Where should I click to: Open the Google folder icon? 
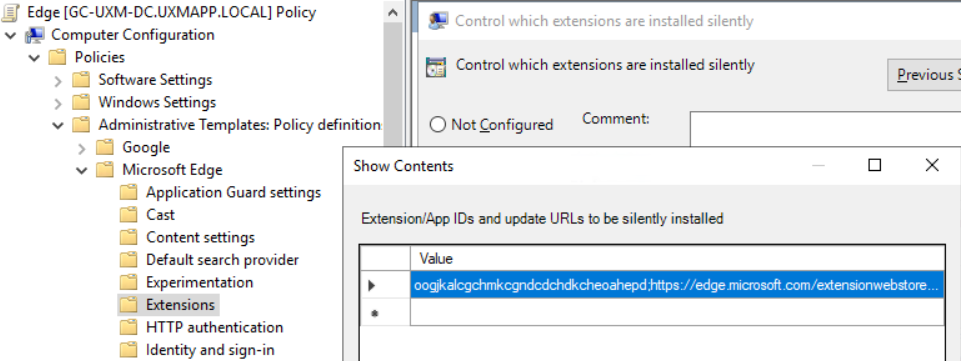105,147
